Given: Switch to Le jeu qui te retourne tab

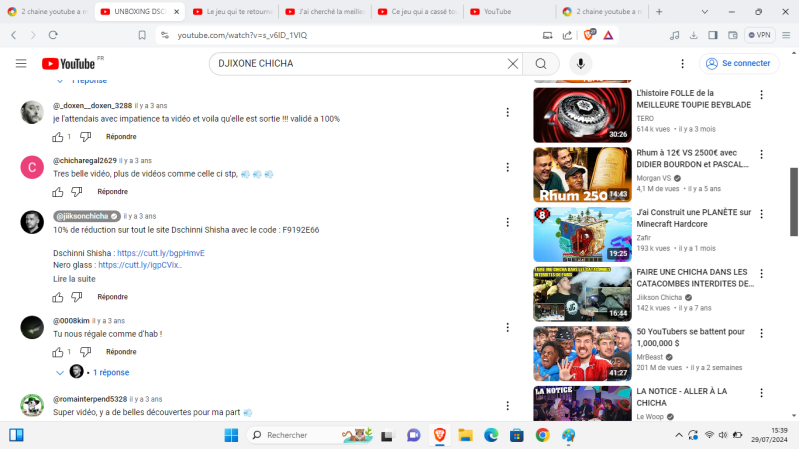Looking at the screenshot, I should coord(233,11).
